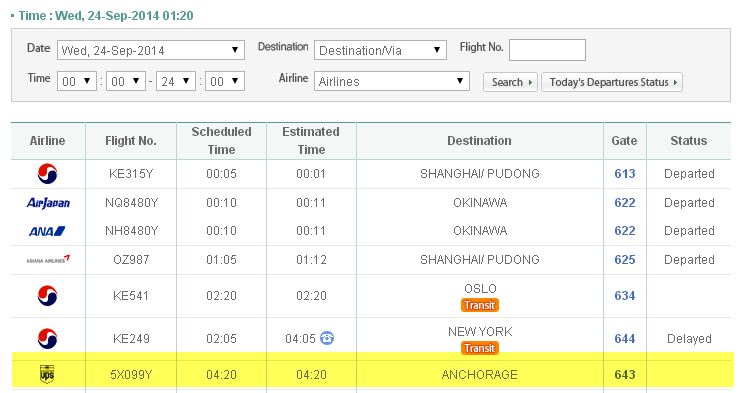The image size is (746, 393).
Task: Click gate 622 for flight NH8480Y
Action: (x=625, y=231)
